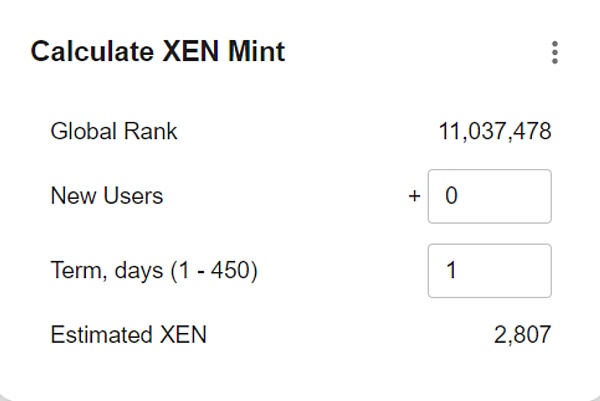Click the plus sign beside New Users

click(x=414, y=196)
